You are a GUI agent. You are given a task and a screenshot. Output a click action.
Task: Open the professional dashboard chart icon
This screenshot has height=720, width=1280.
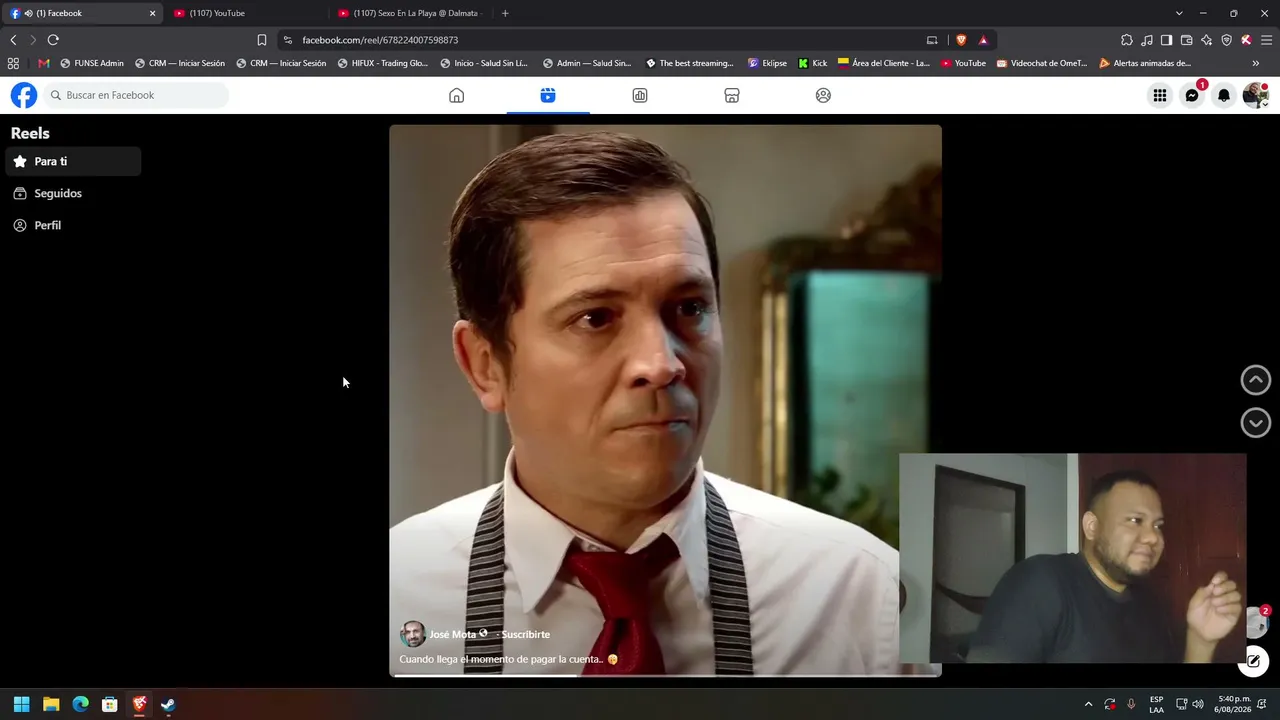pyautogui.click(x=640, y=95)
